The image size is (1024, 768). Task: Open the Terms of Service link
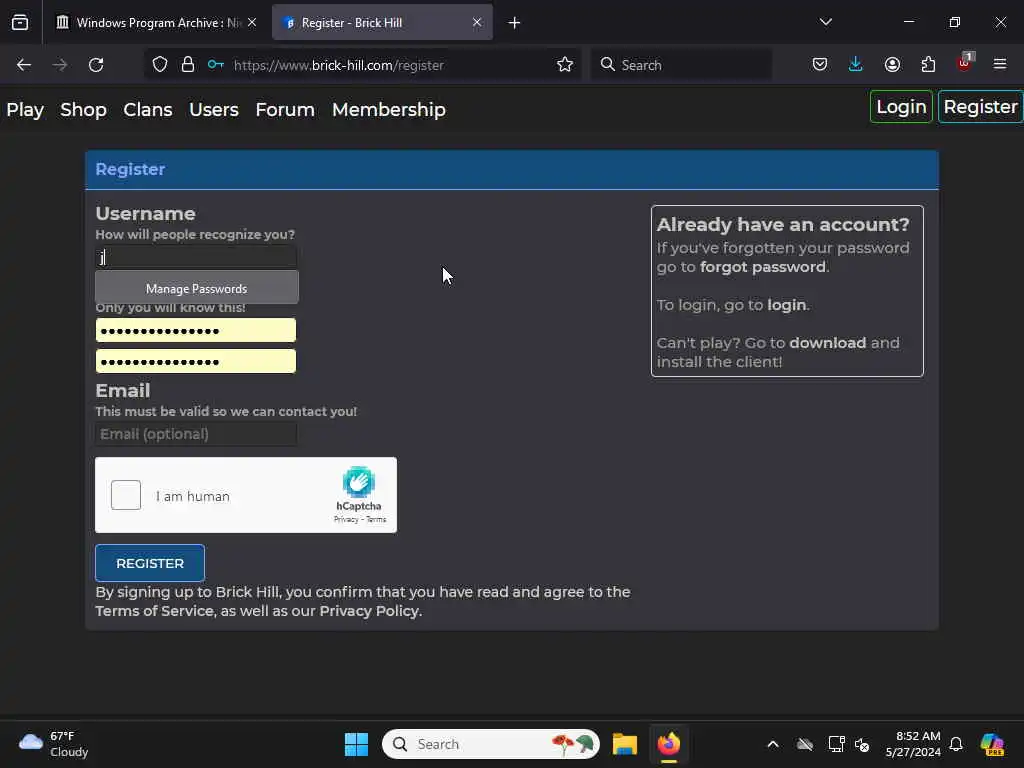tap(155, 611)
